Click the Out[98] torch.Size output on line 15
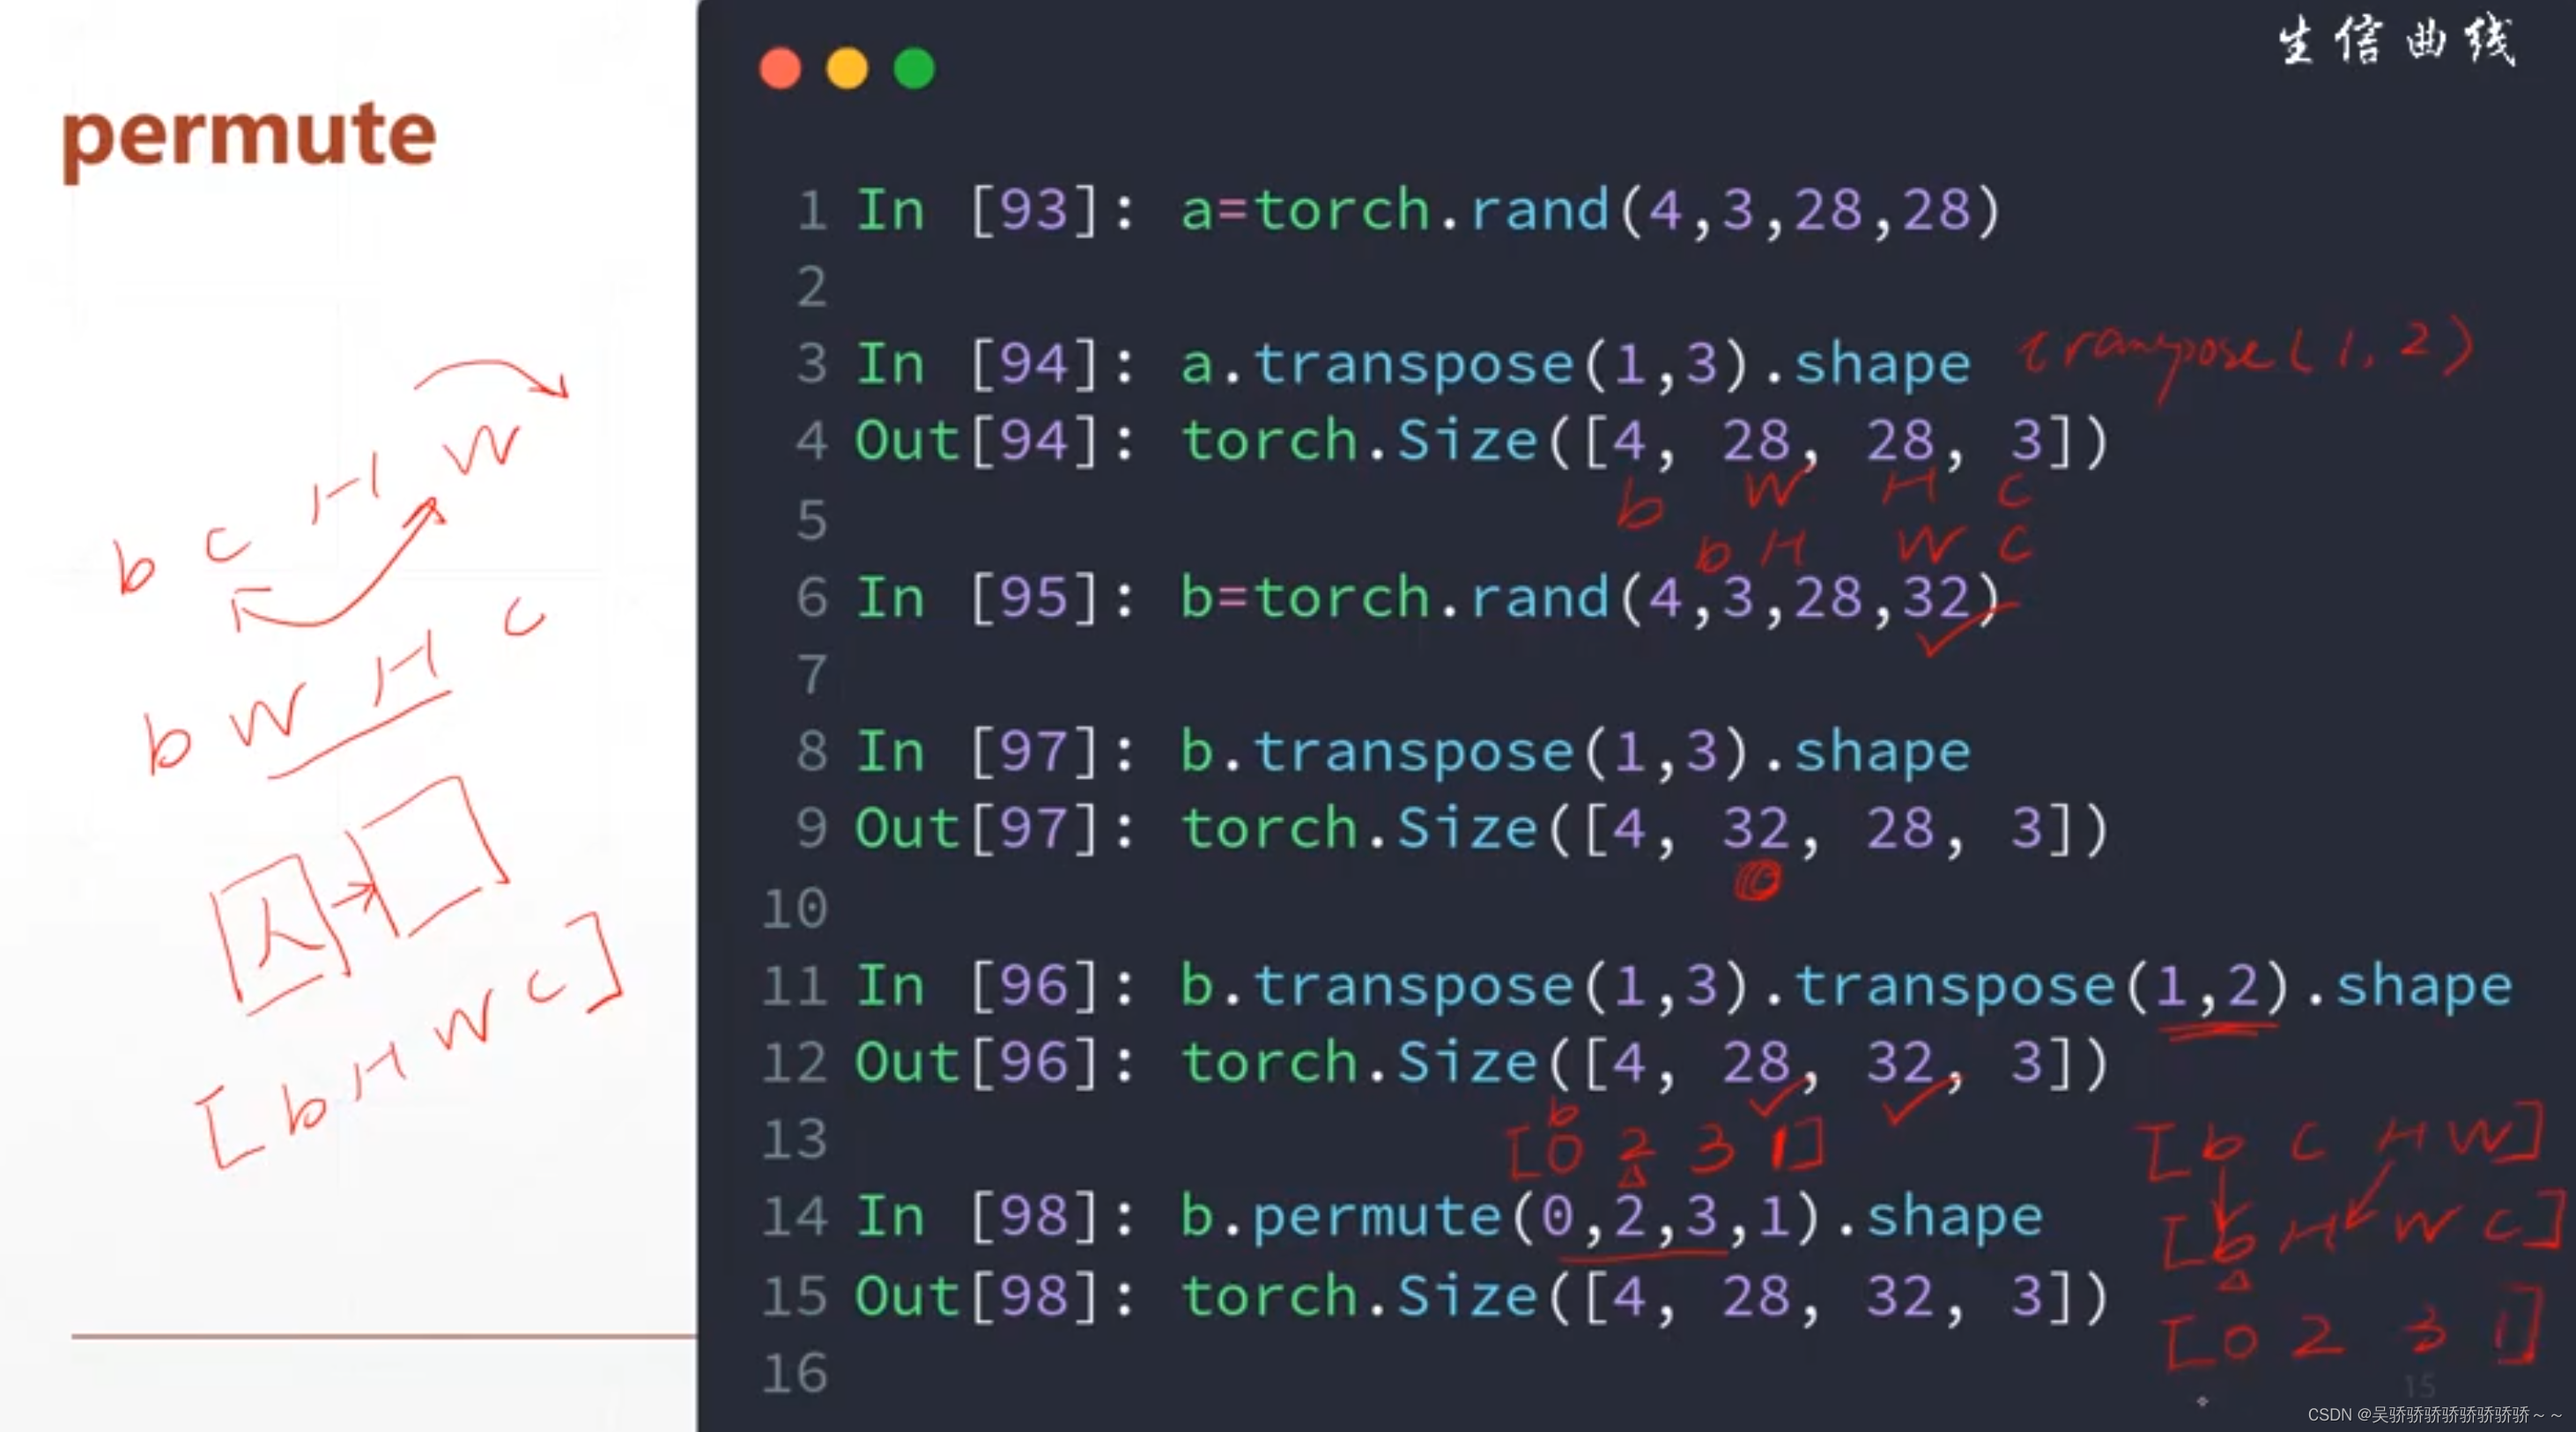Image resolution: width=2576 pixels, height=1432 pixels. [1645, 1297]
